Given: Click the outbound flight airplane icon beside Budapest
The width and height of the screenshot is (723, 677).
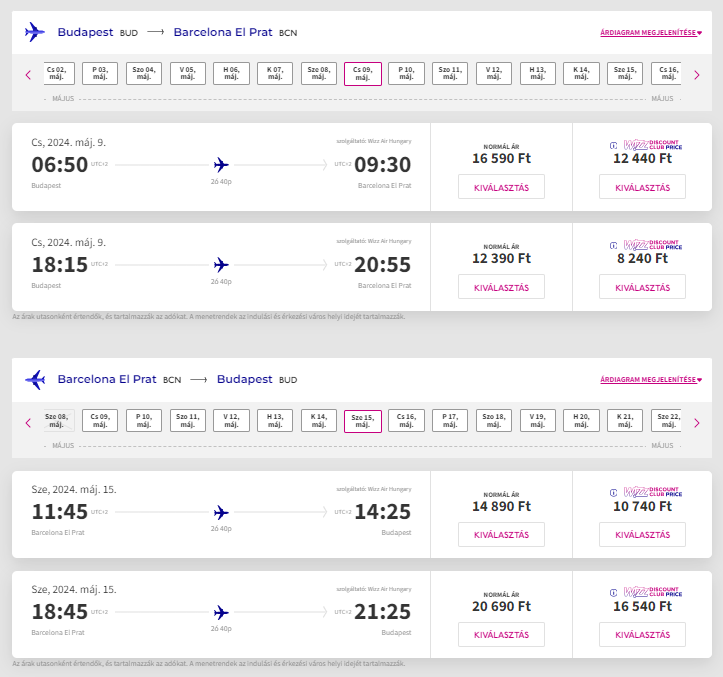Looking at the screenshot, I should (35, 32).
